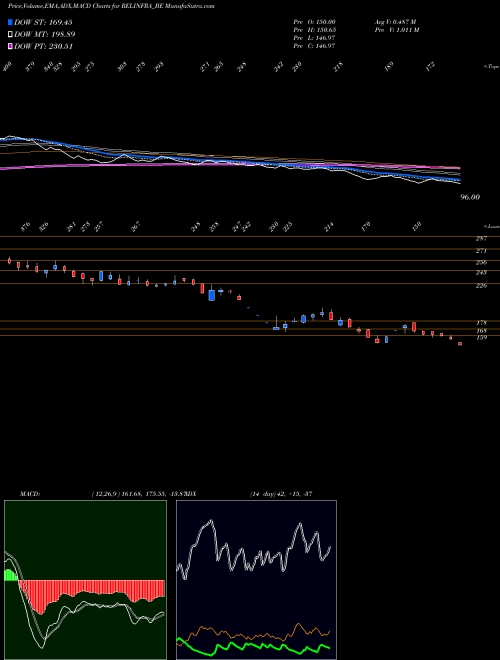Click the Avg V 0.487 M text
500x660 pixels.
tap(395, 22)
